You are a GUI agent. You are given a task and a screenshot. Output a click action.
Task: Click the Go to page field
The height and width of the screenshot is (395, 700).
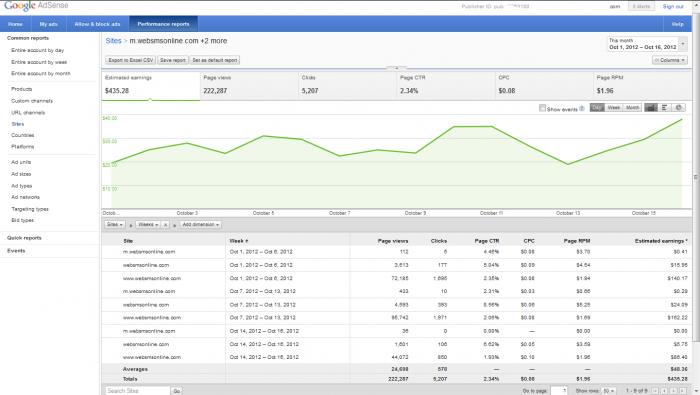pyautogui.click(x=558, y=391)
